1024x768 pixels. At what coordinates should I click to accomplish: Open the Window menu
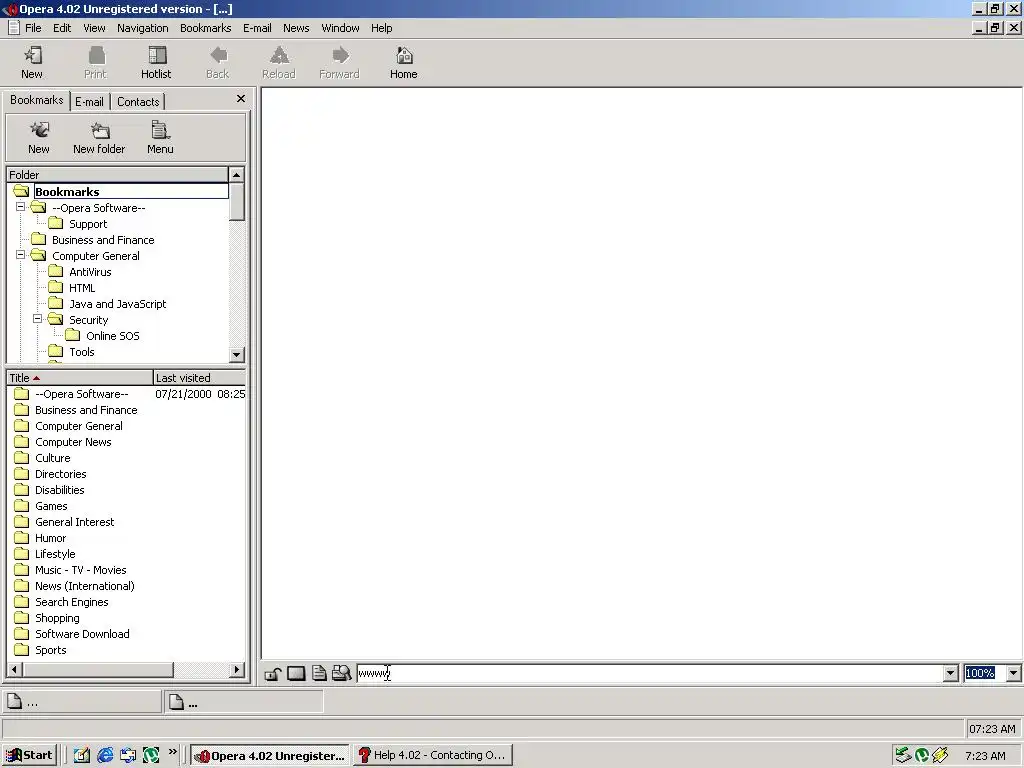point(340,28)
